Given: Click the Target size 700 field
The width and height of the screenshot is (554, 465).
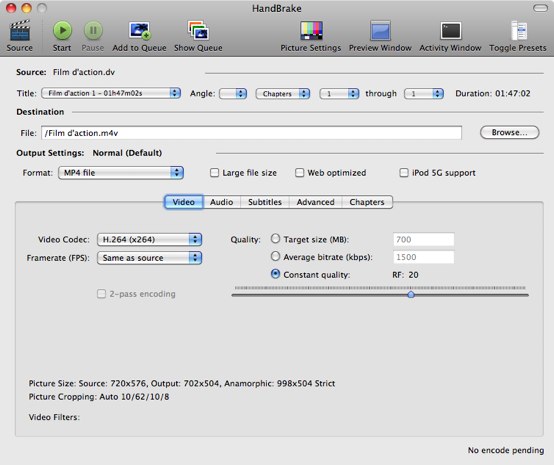Looking at the screenshot, I should (x=423, y=240).
